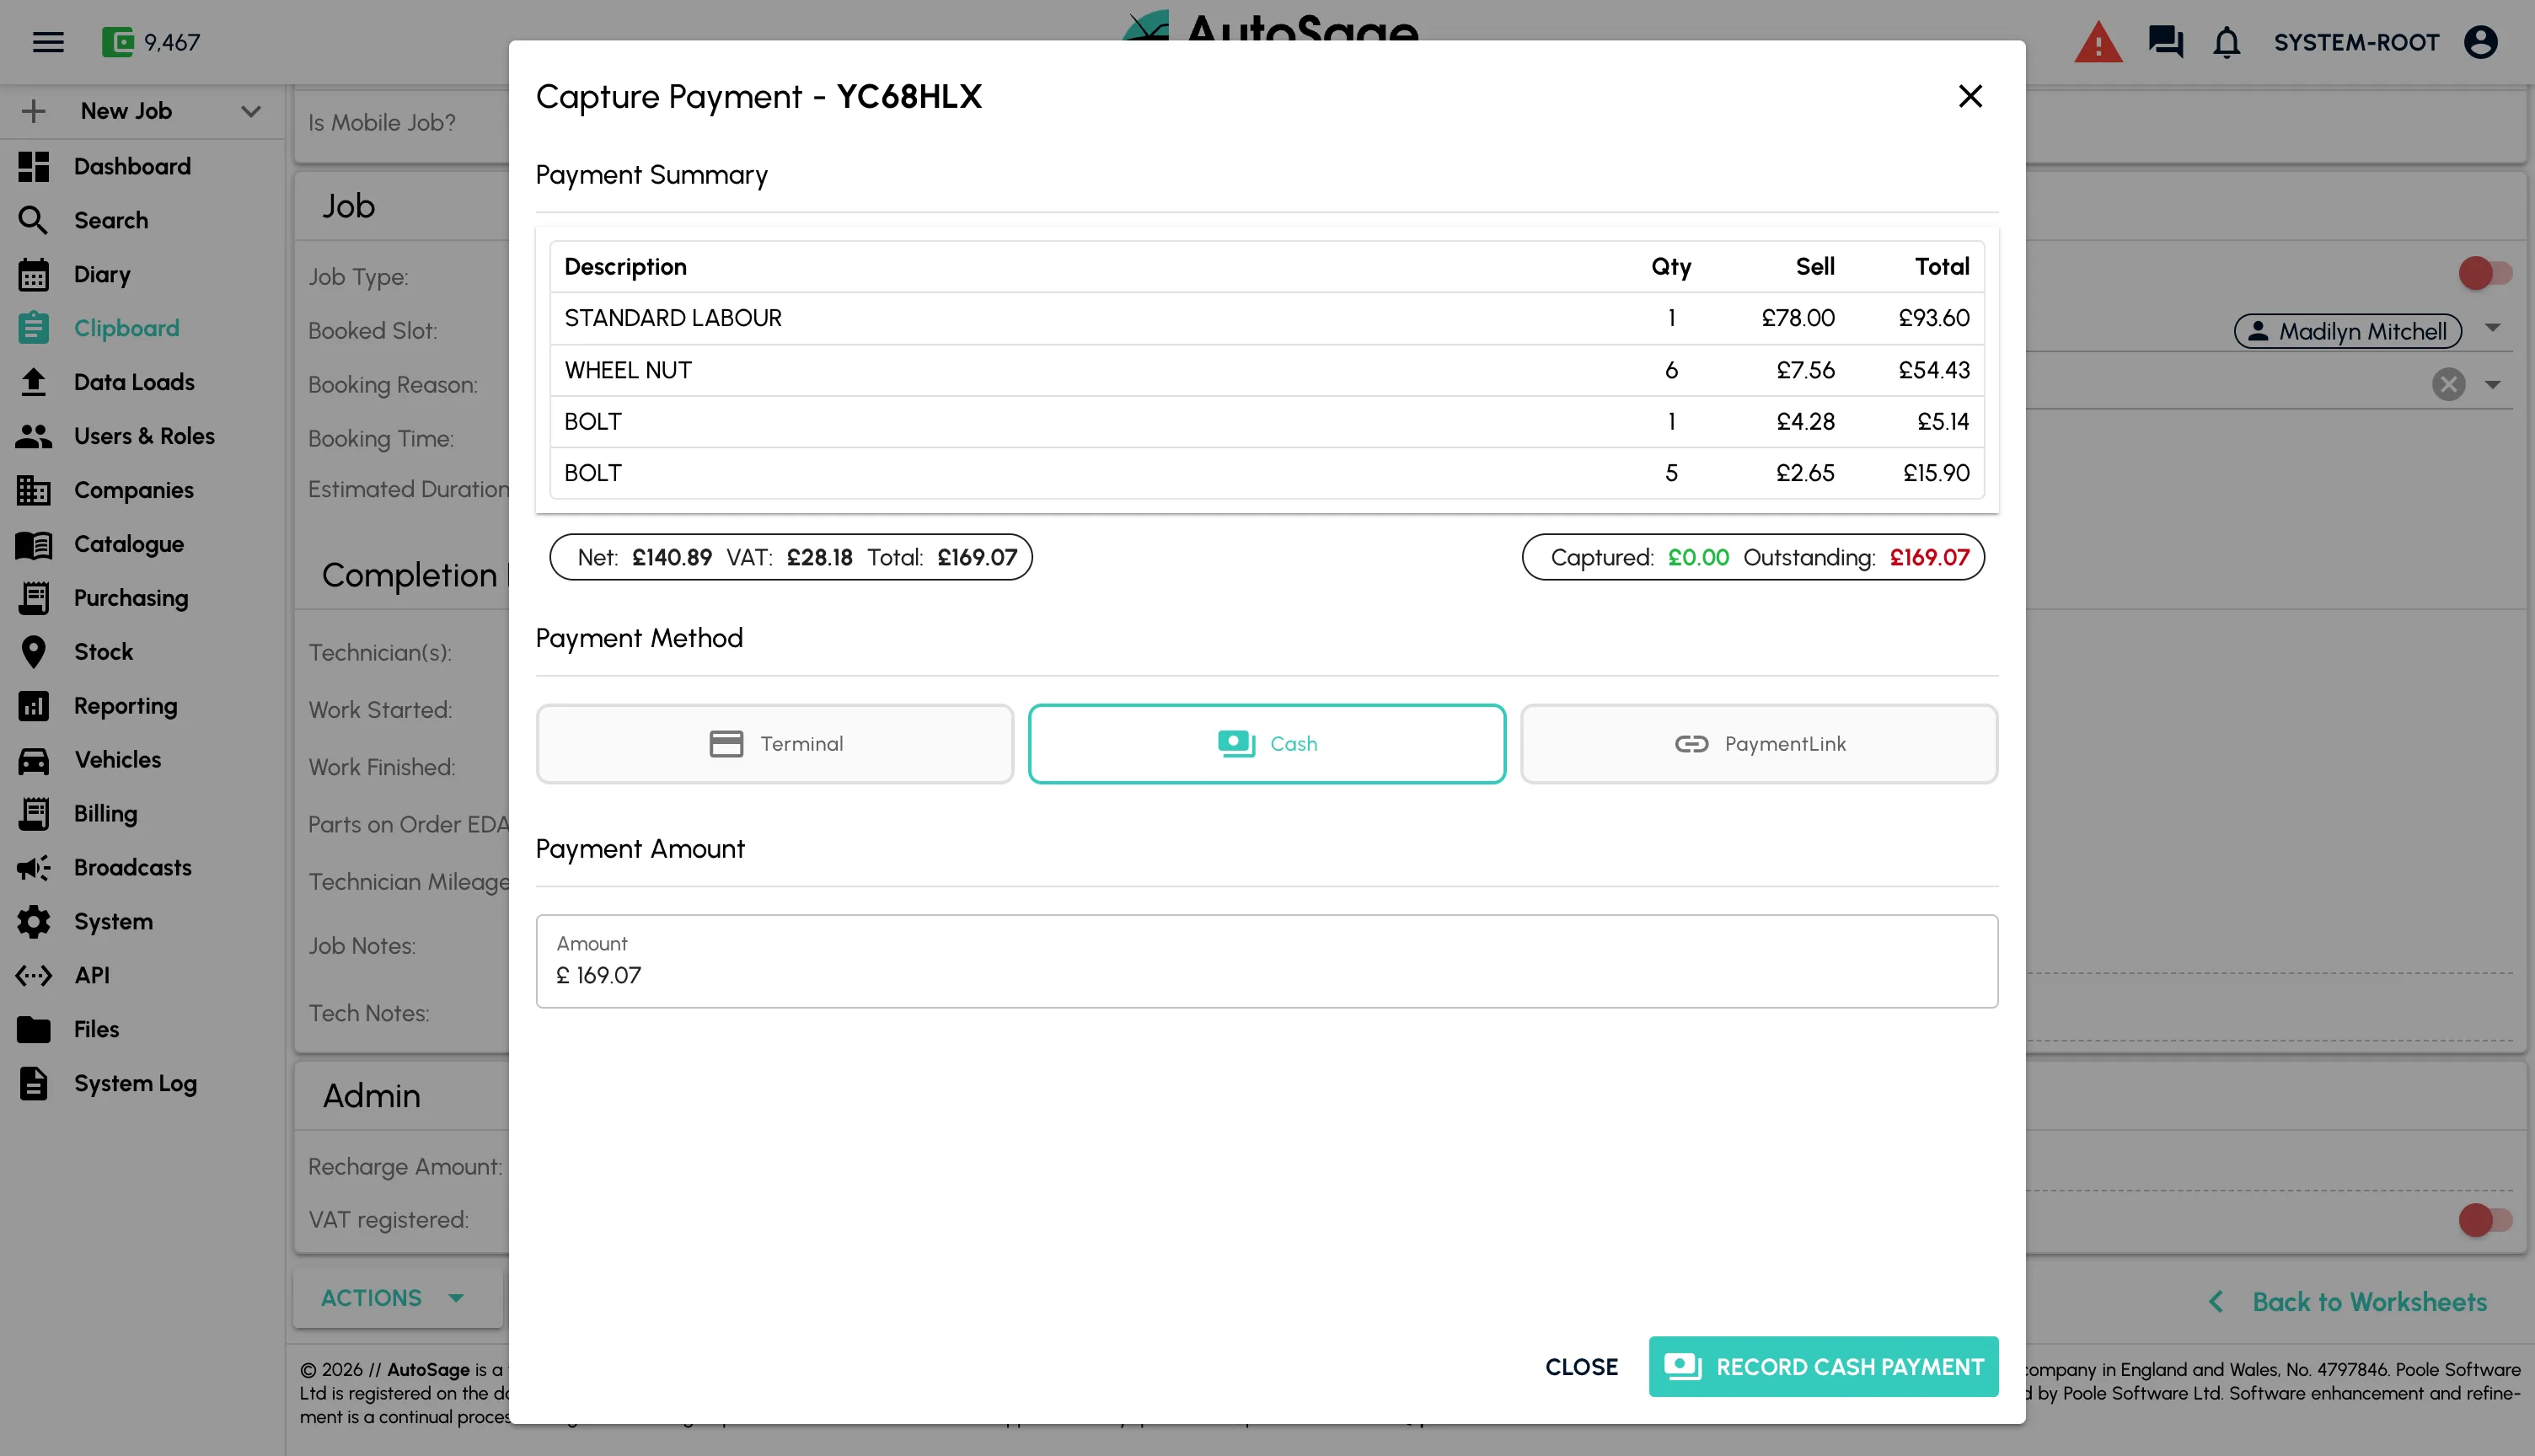Click the RECORD CASH PAYMENT button
This screenshot has width=2535, height=1456.
click(1823, 1367)
